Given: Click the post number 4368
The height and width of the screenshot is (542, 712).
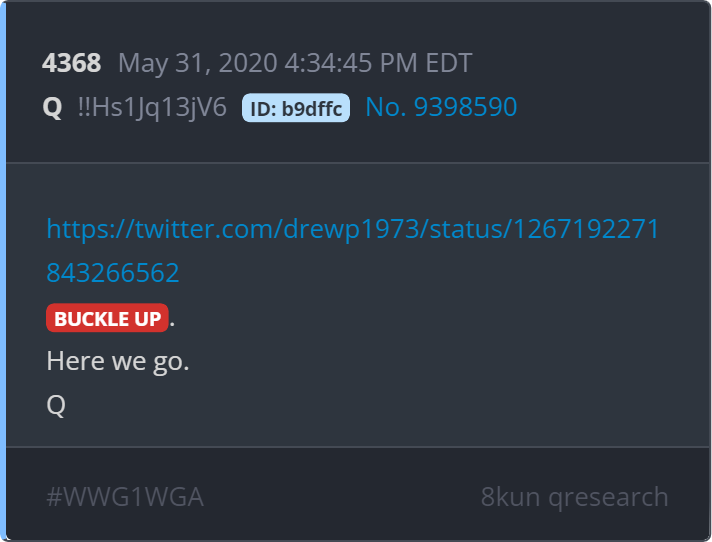Looking at the screenshot, I should 71,63.
